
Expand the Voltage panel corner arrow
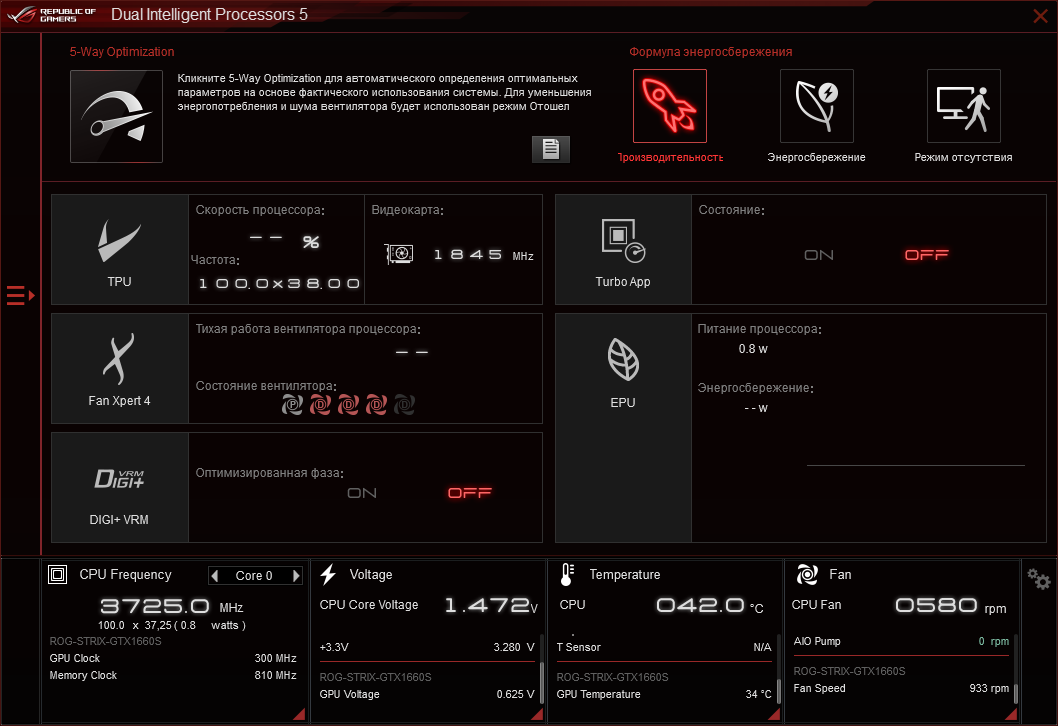pyautogui.click(x=538, y=715)
